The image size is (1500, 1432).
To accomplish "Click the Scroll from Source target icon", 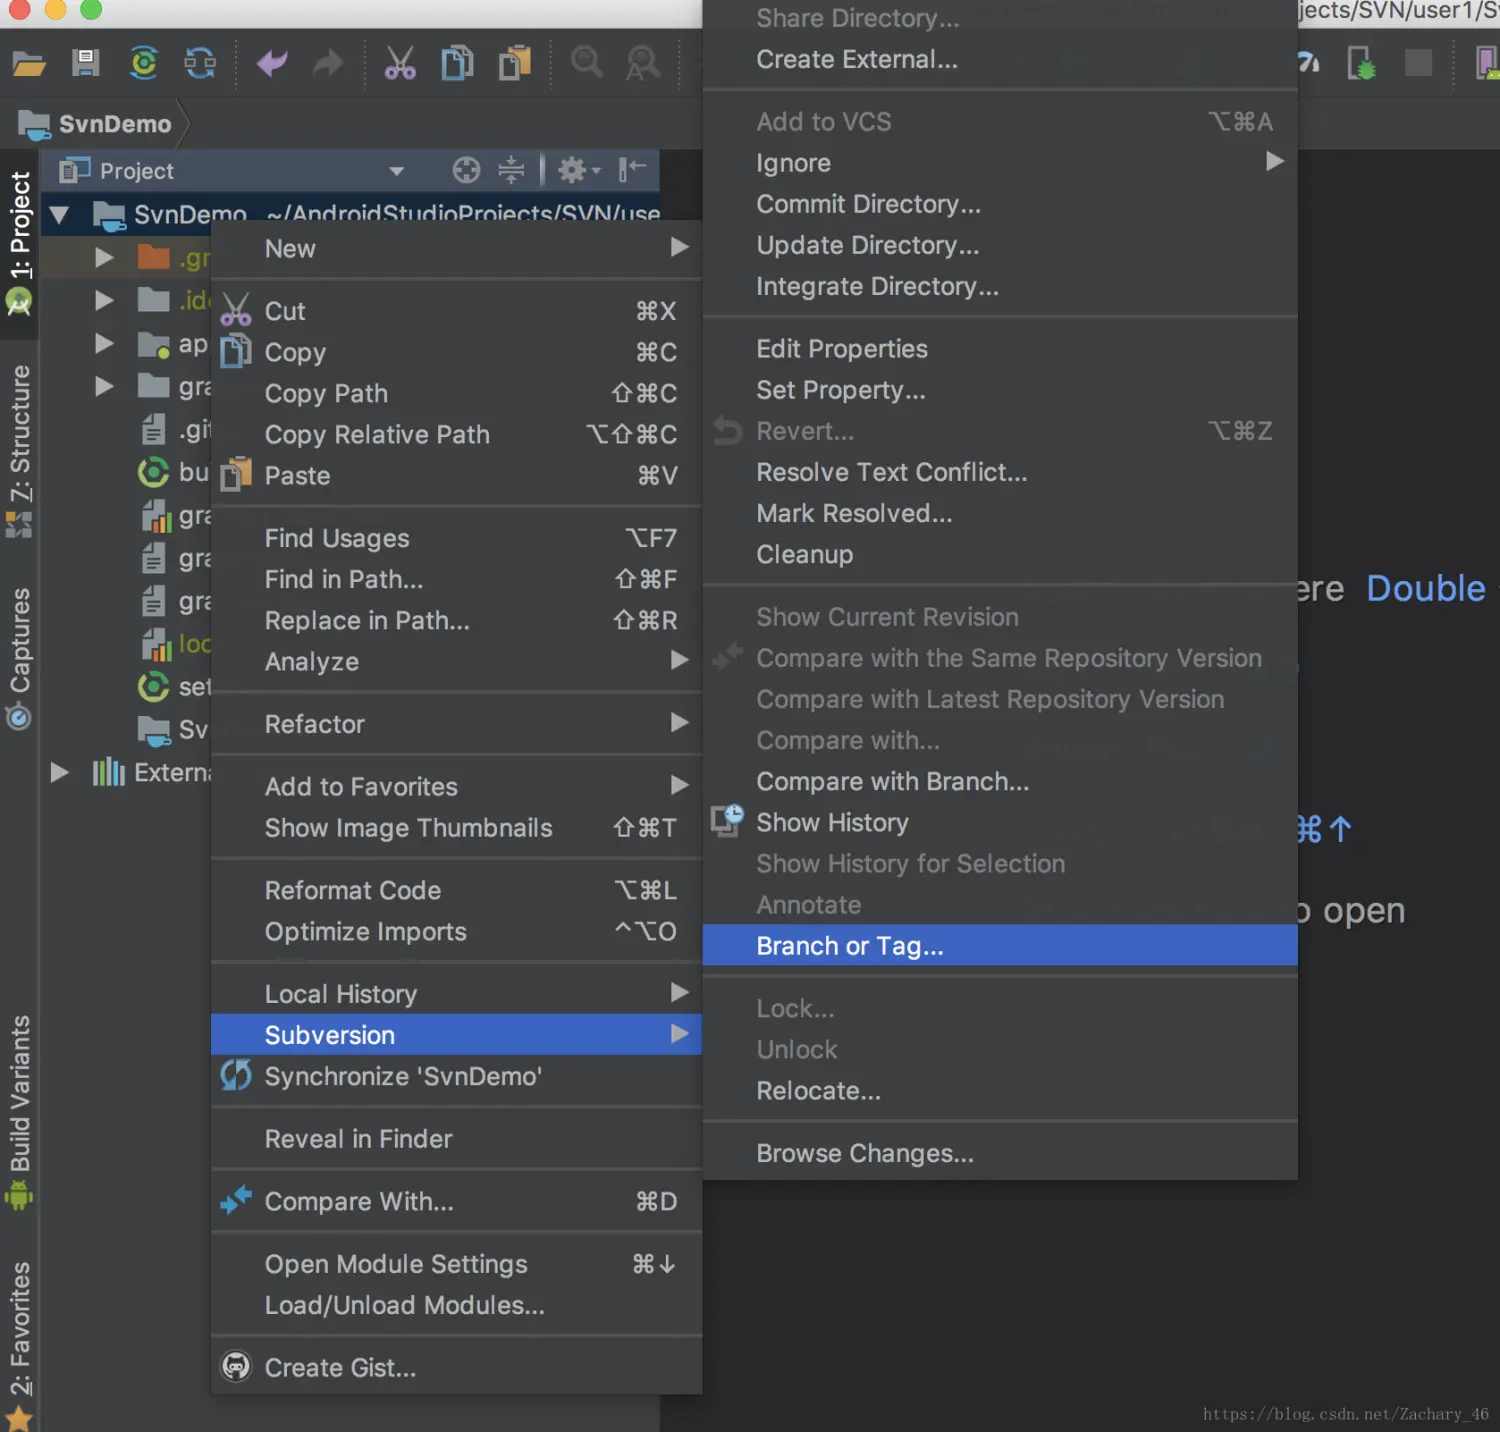I will pos(466,170).
